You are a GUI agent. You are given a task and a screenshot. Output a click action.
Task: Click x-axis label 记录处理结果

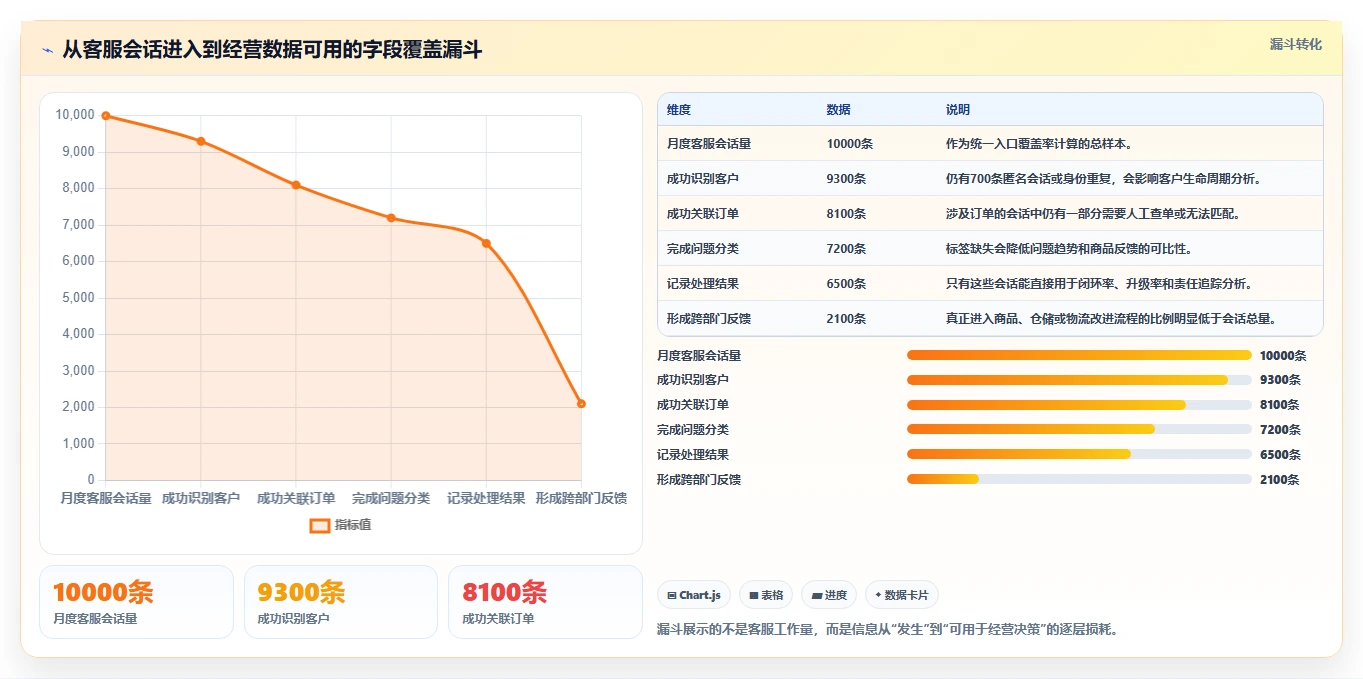486,498
